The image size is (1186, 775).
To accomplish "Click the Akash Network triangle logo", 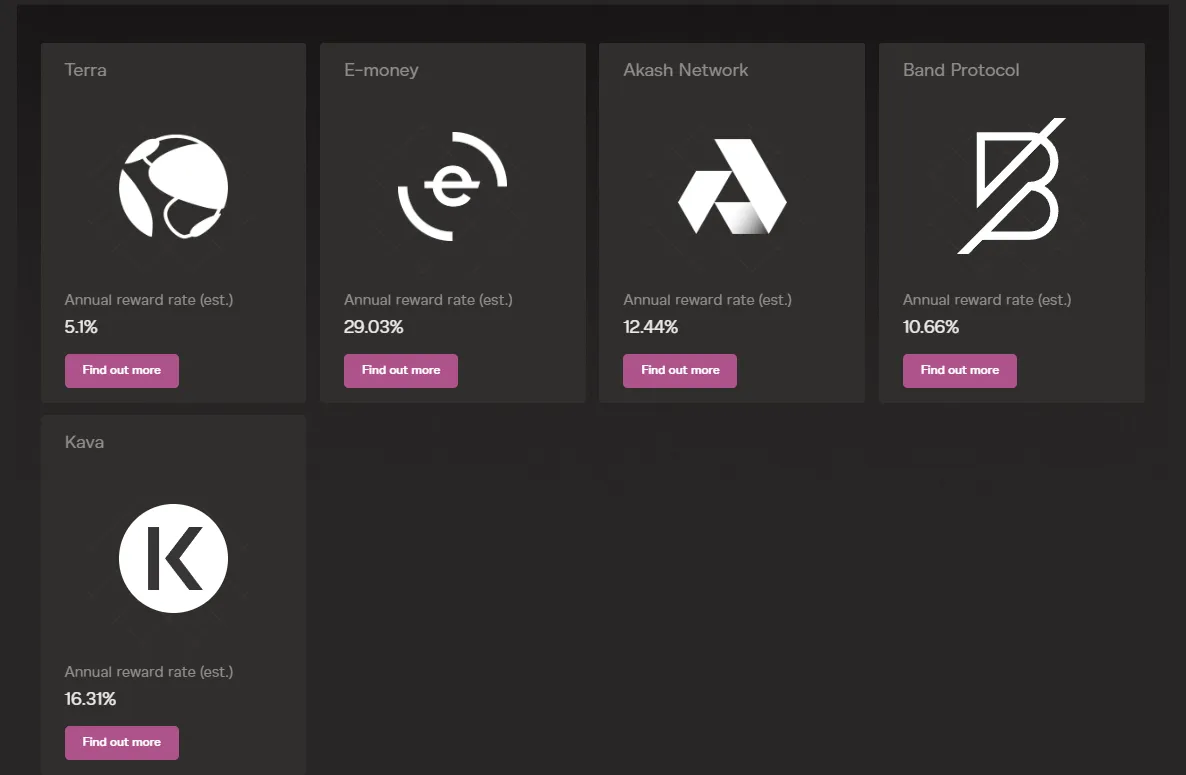I will [732, 186].
